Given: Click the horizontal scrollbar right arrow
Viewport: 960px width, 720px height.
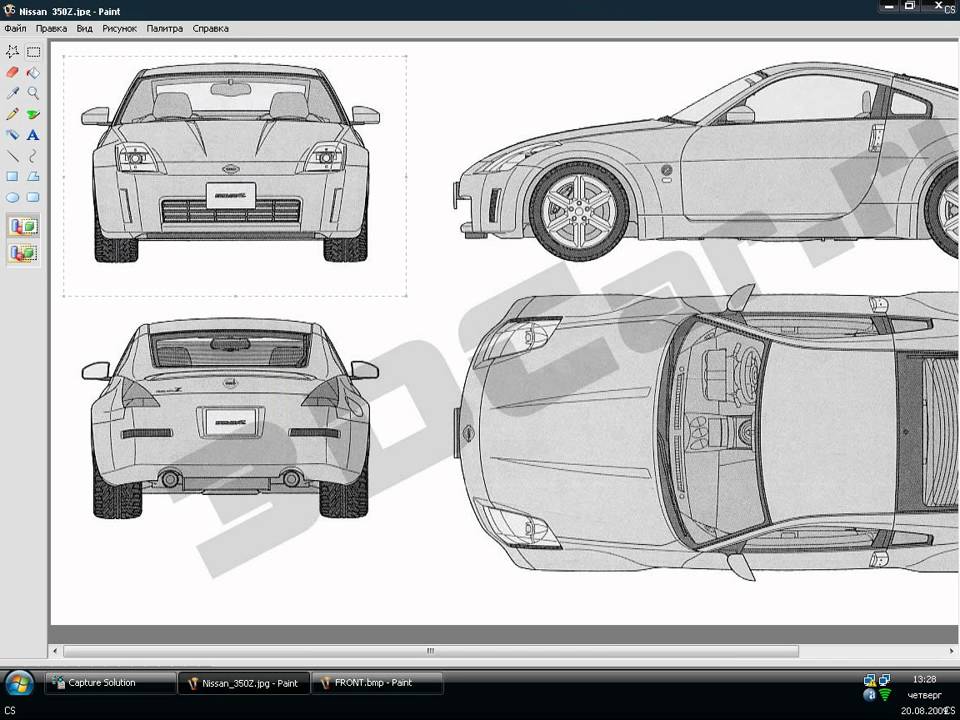Looking at the screenshot, I should click(952, 651).
